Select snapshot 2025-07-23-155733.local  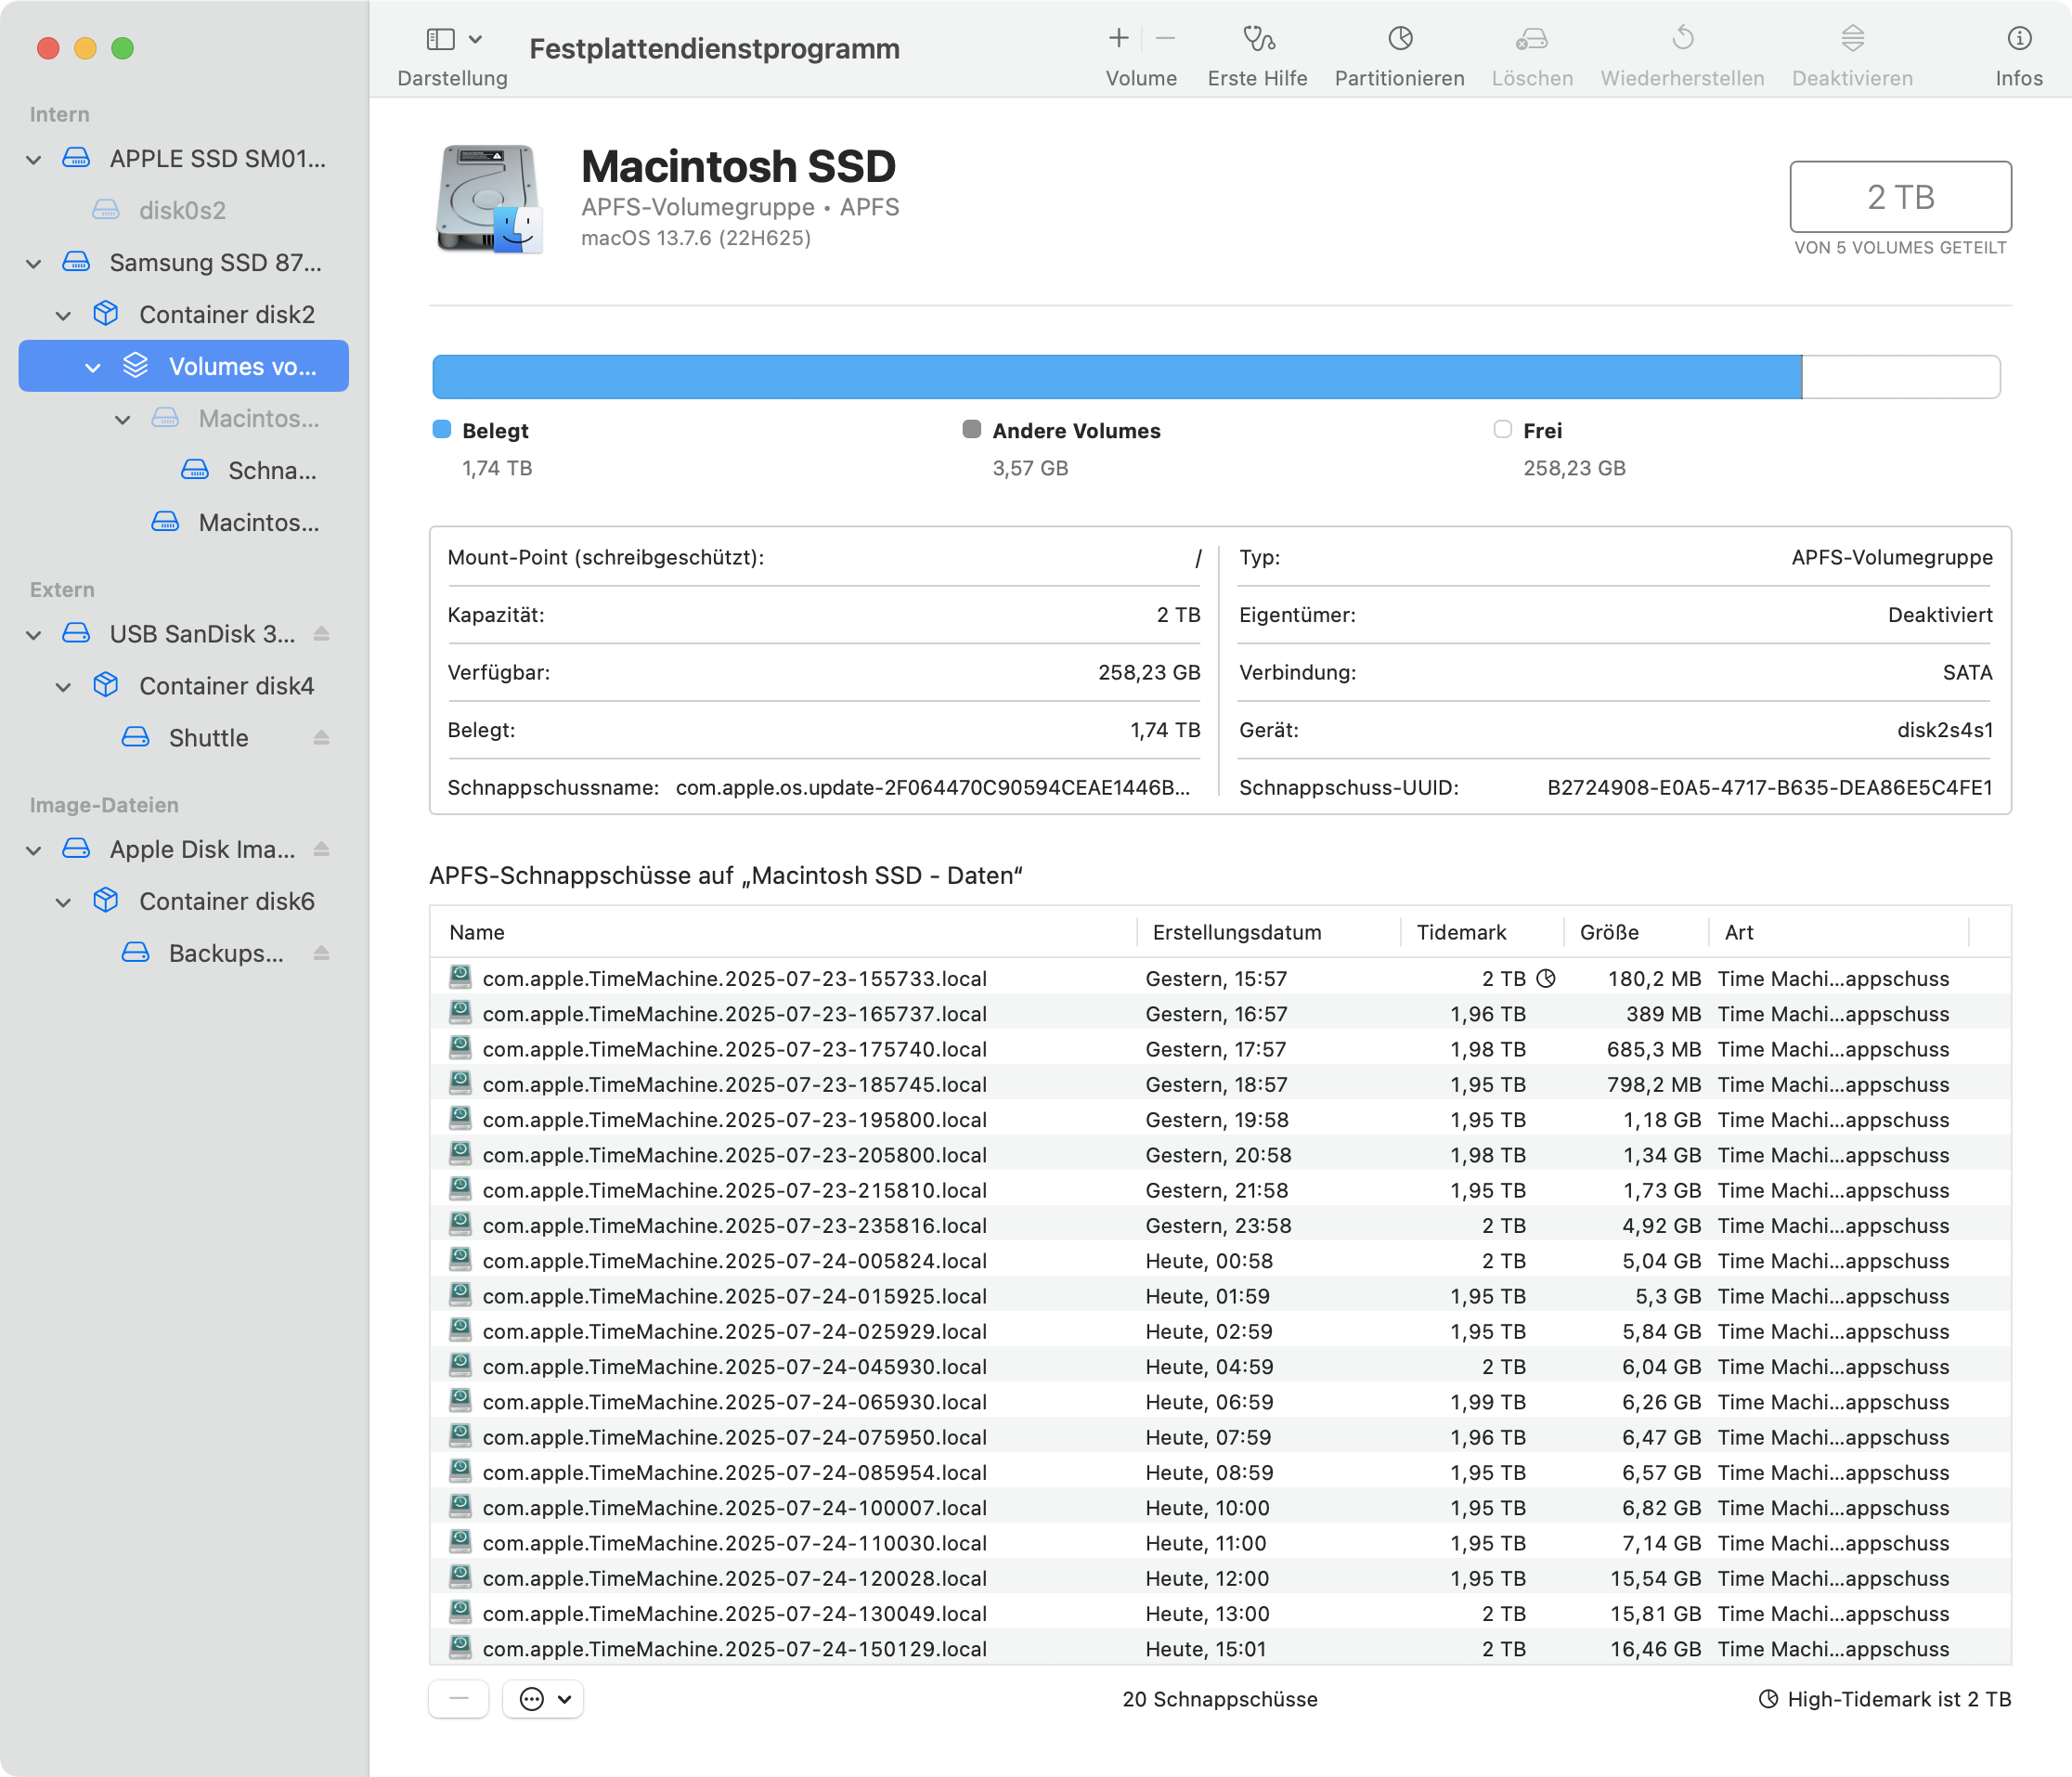click(1221, 979)
